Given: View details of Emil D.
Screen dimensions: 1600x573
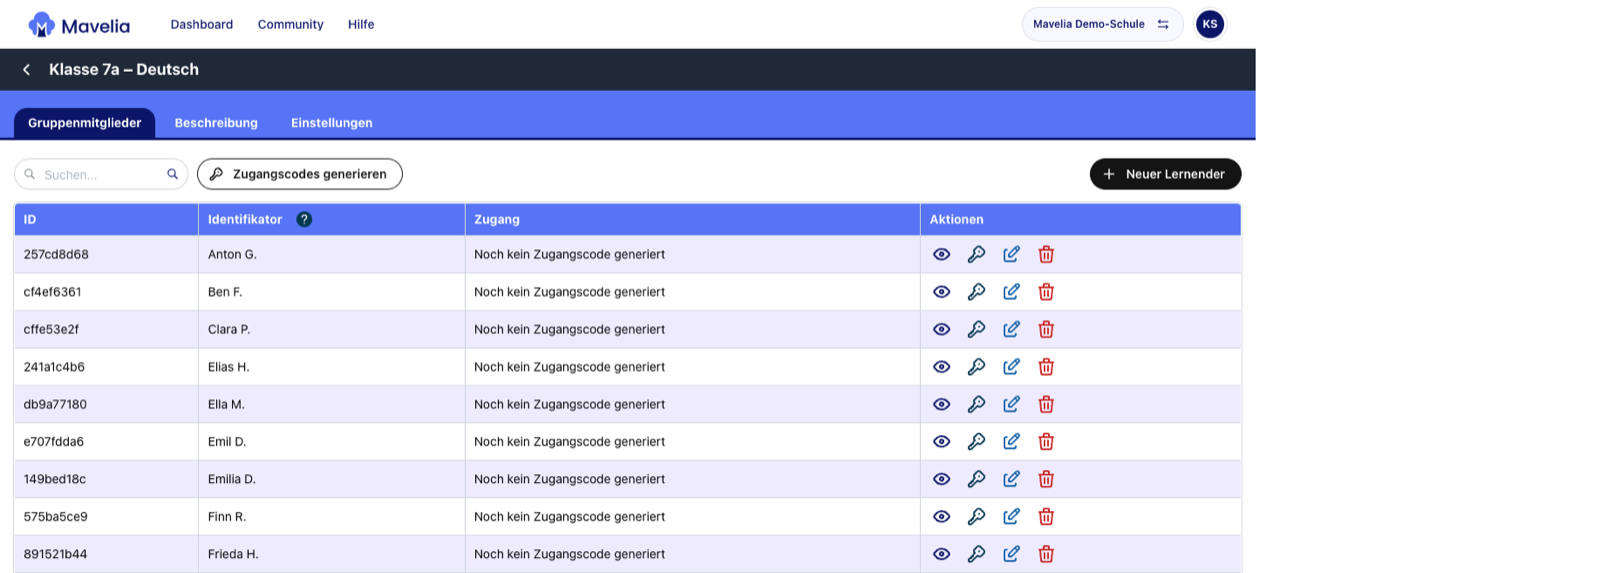Looking at the screenshot, I should 942,441.
